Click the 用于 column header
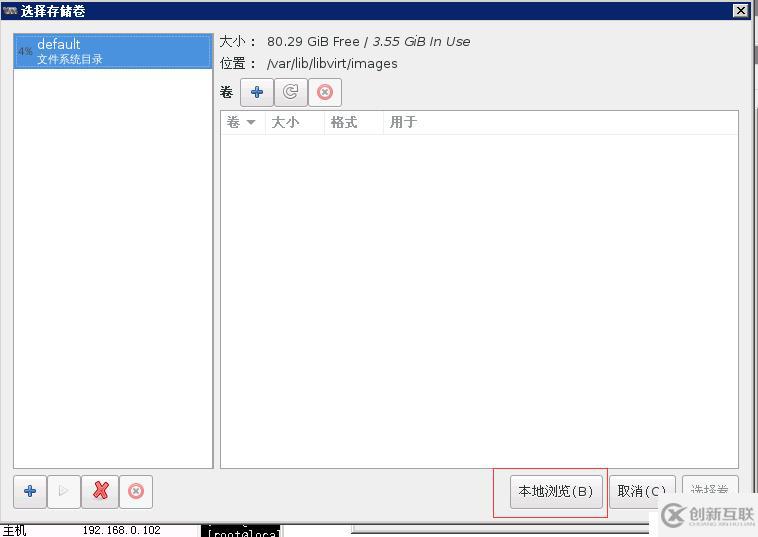The height and width of the screenshot is (537, 758). pos(560,122)
